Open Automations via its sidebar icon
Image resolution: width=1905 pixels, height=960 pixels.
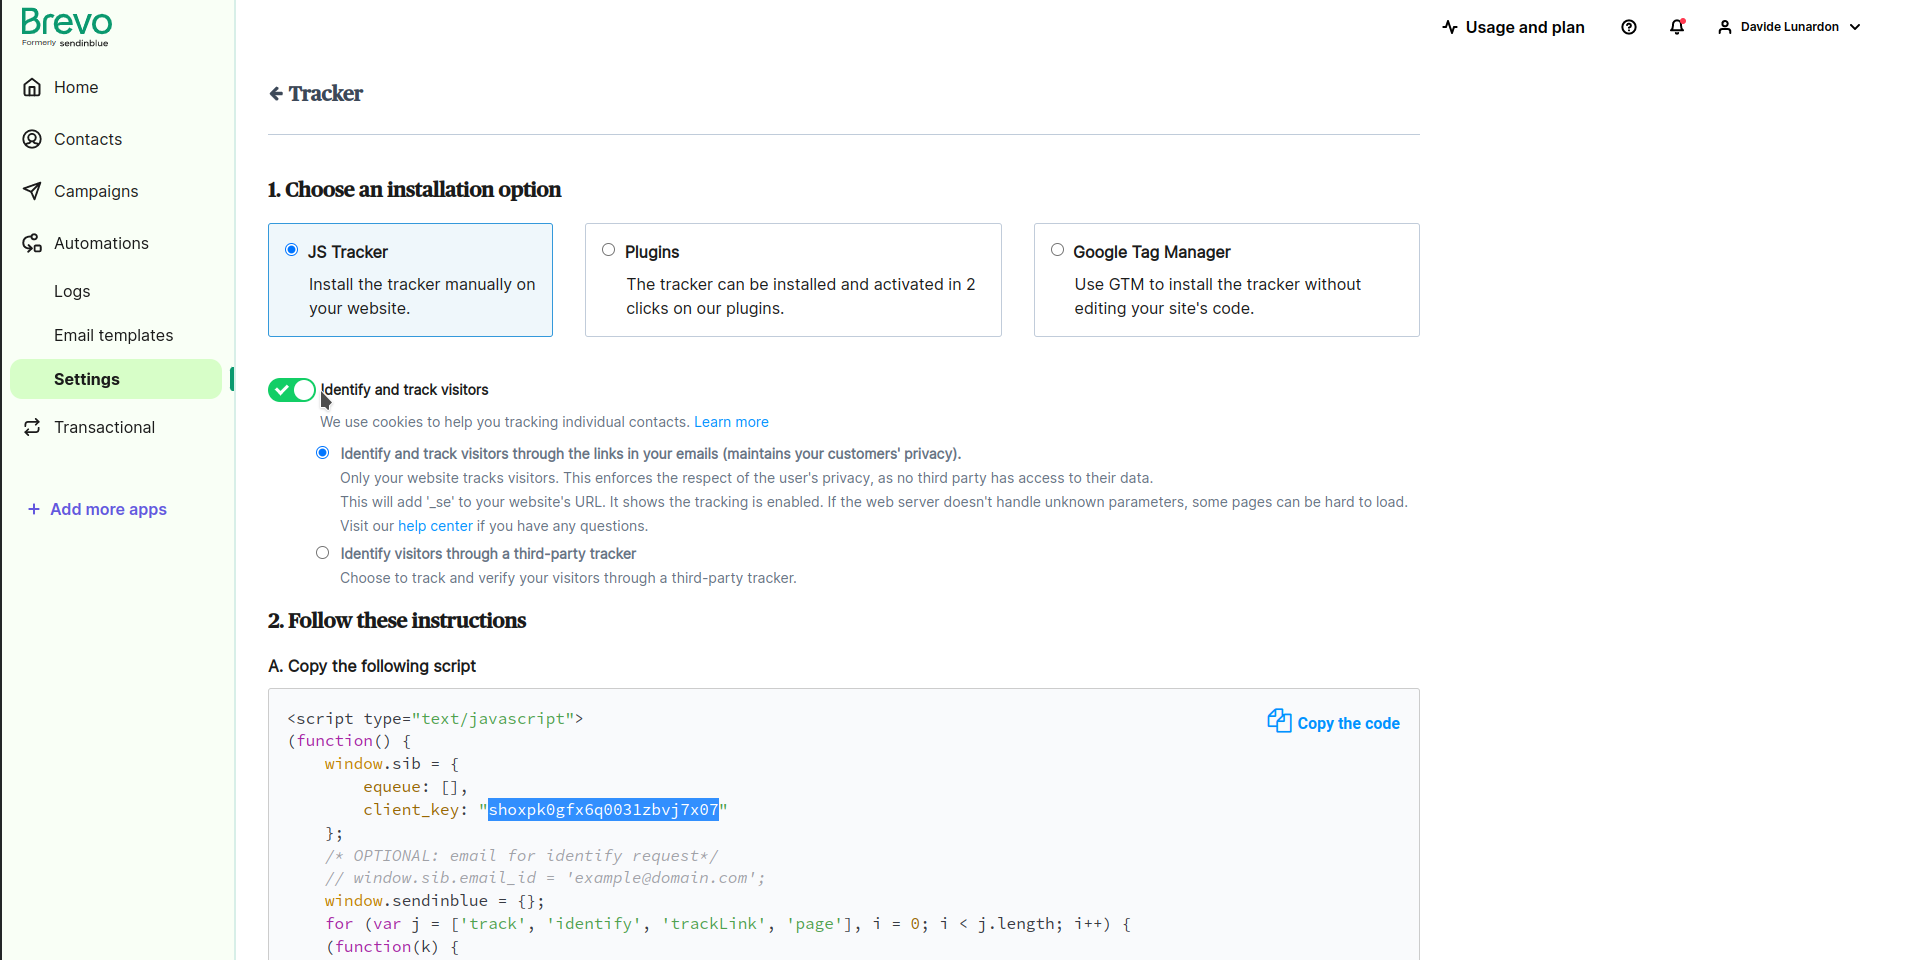(x=32, y=243)
